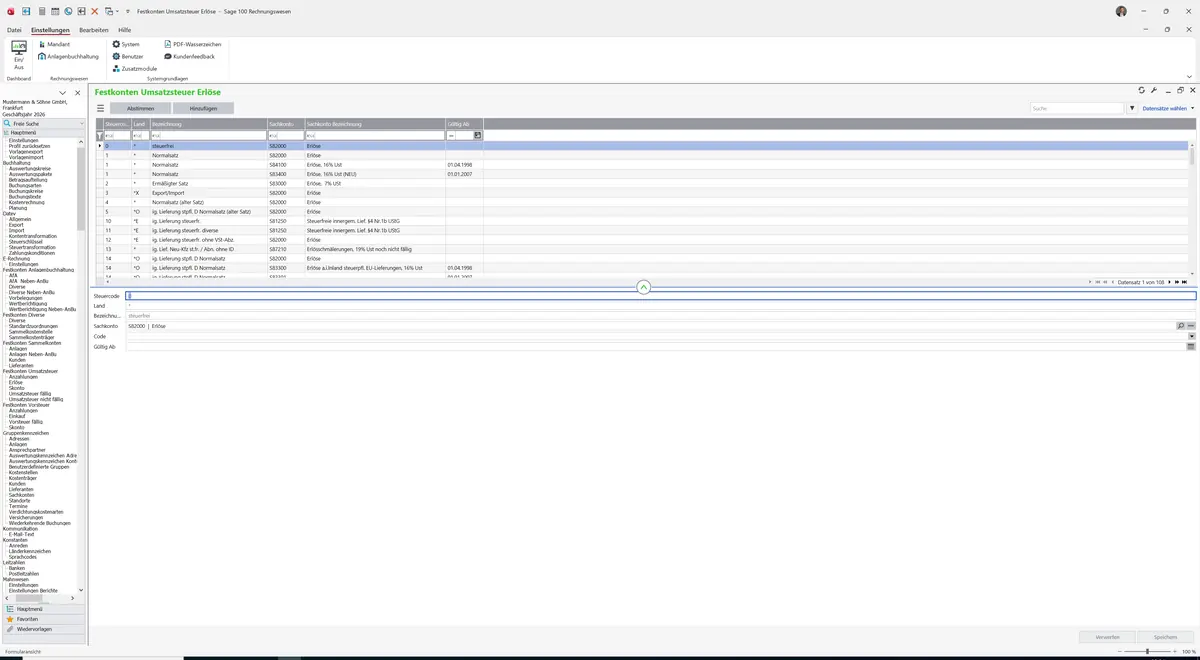Expand the Code dropdown in the detail form

point(1191,336)
